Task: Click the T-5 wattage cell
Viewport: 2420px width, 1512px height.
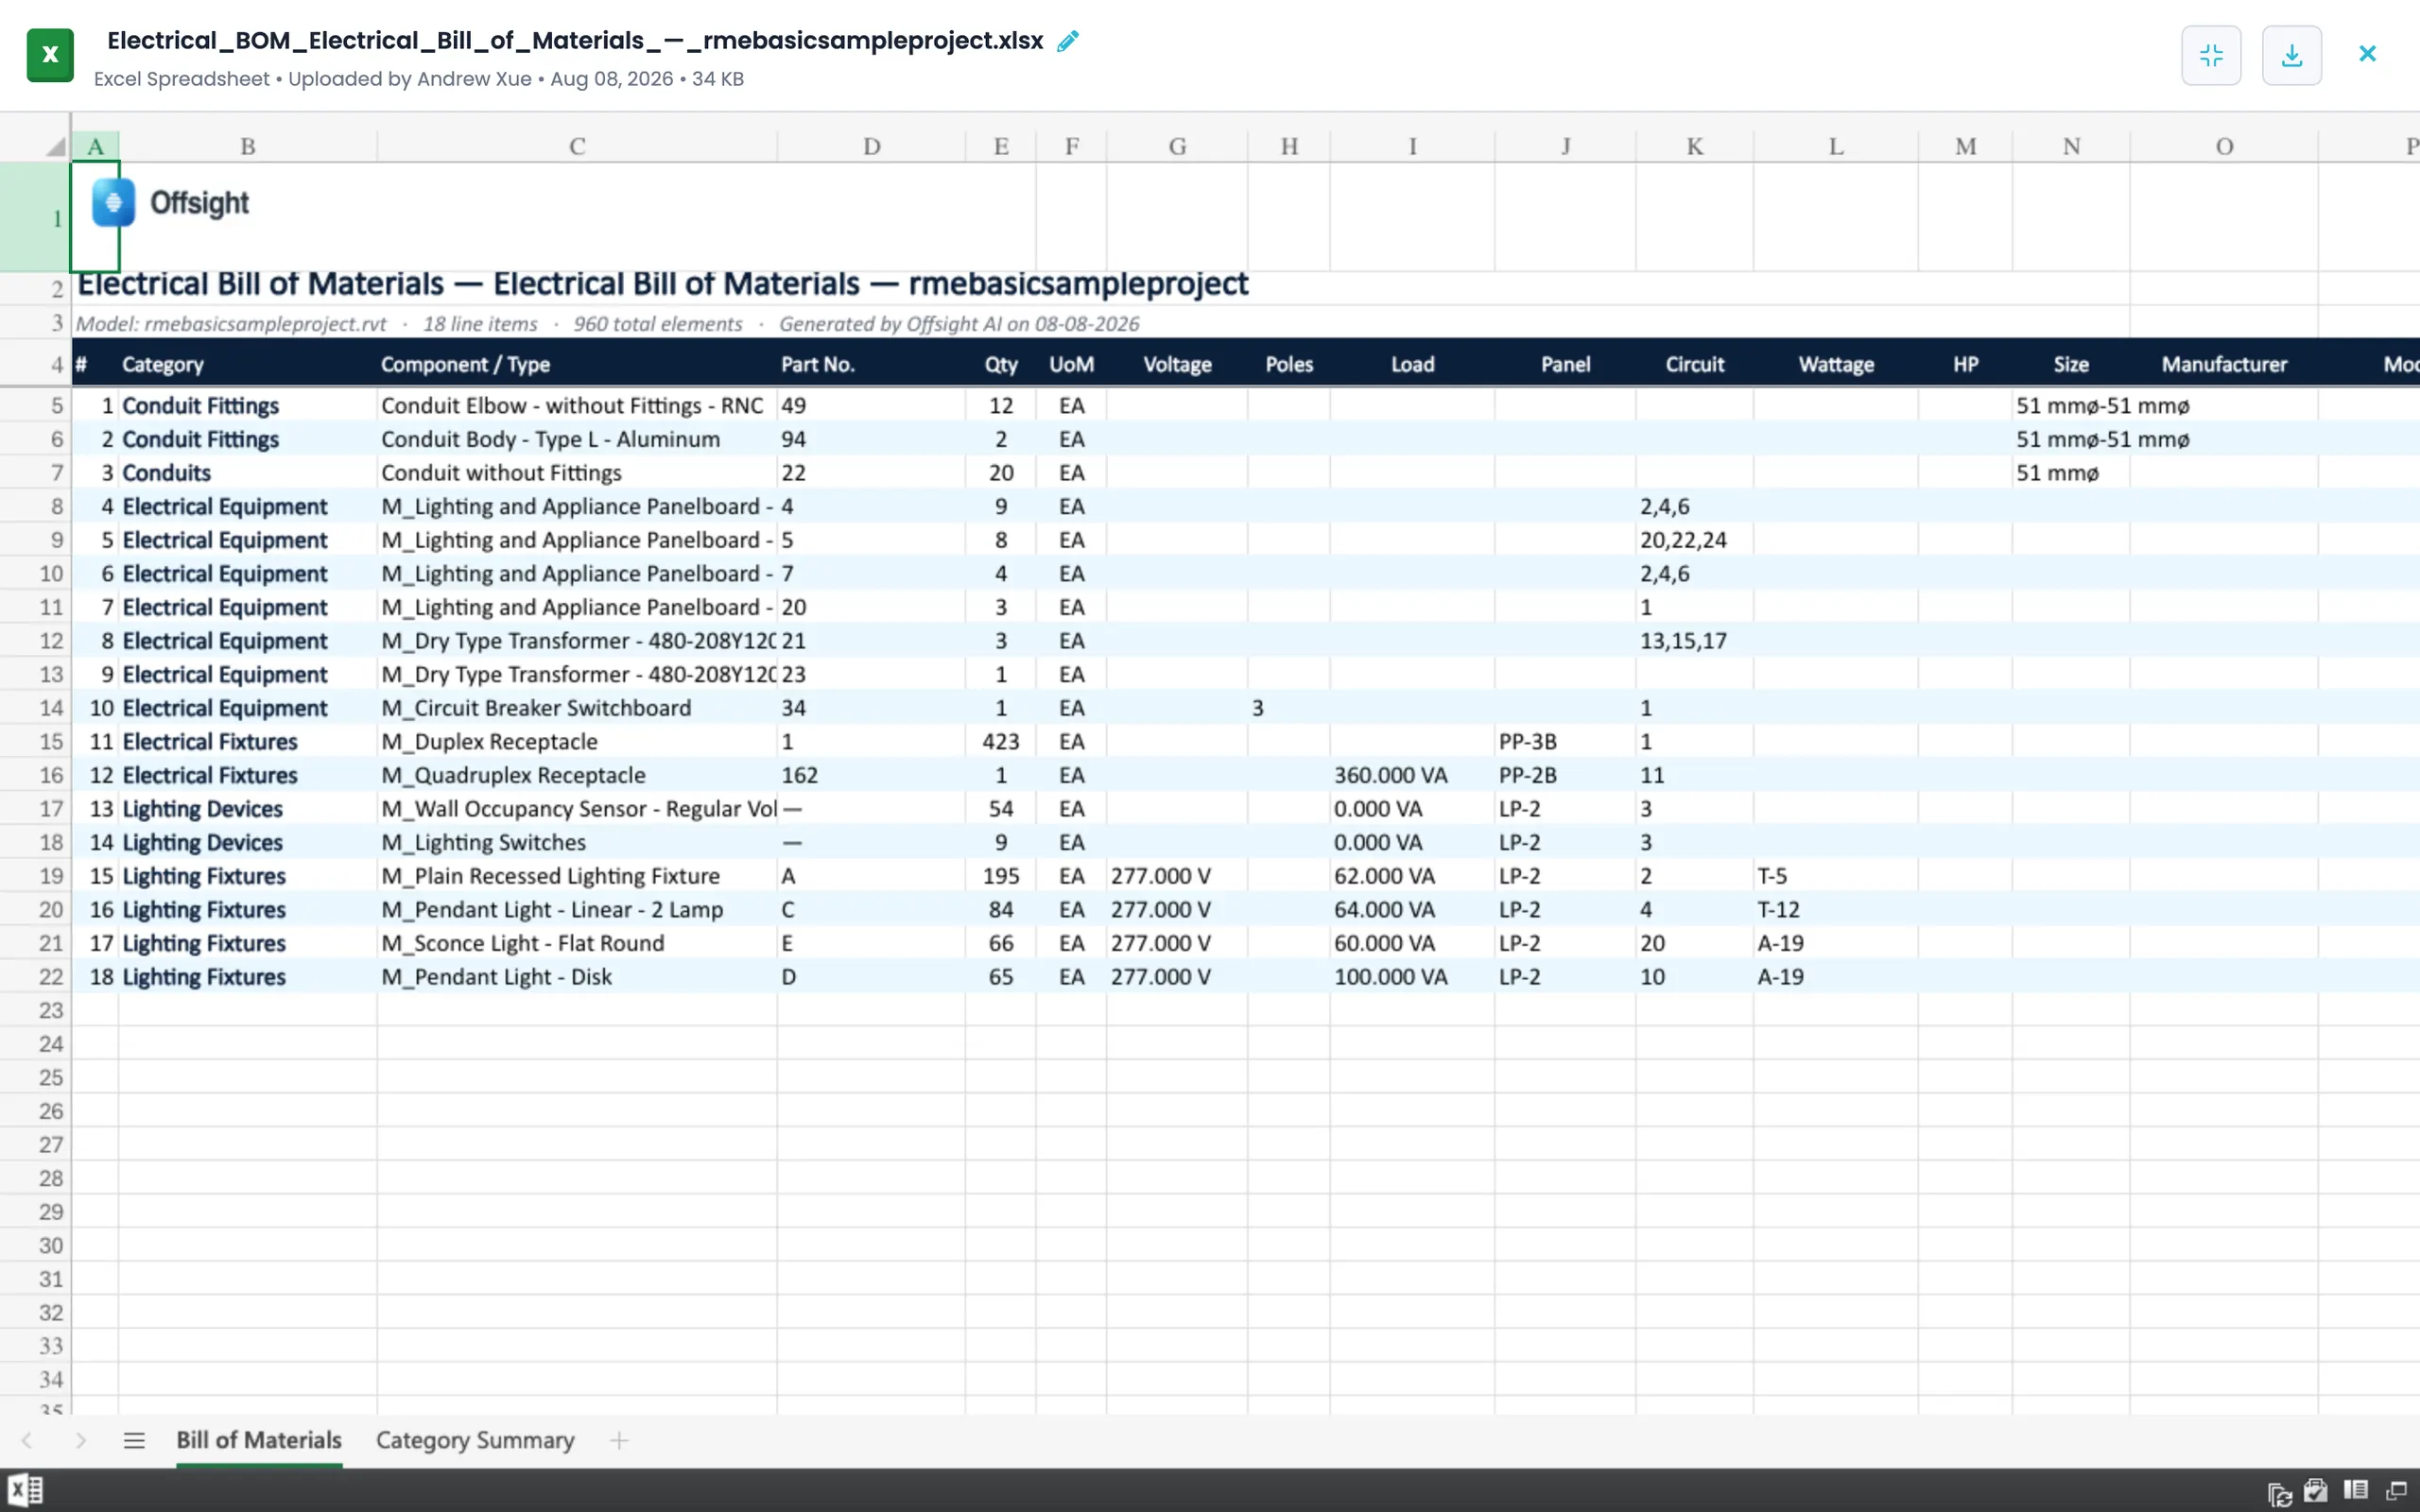Action: [1836, 876]
